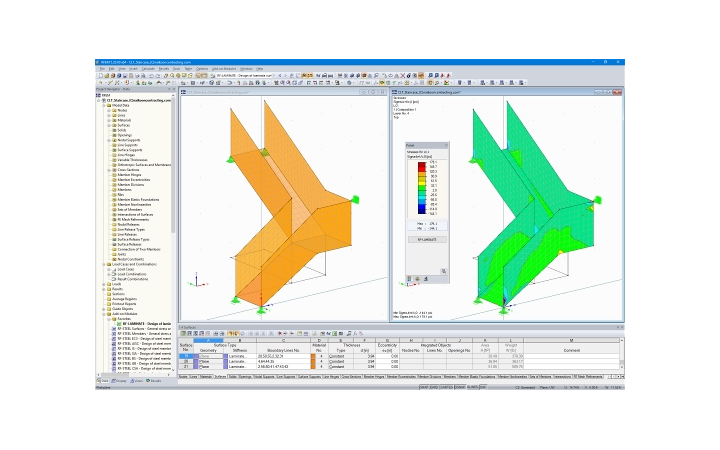Open the Nodal Supports table tab
This screenshot has width=720, height=450.
click(264, 377)
